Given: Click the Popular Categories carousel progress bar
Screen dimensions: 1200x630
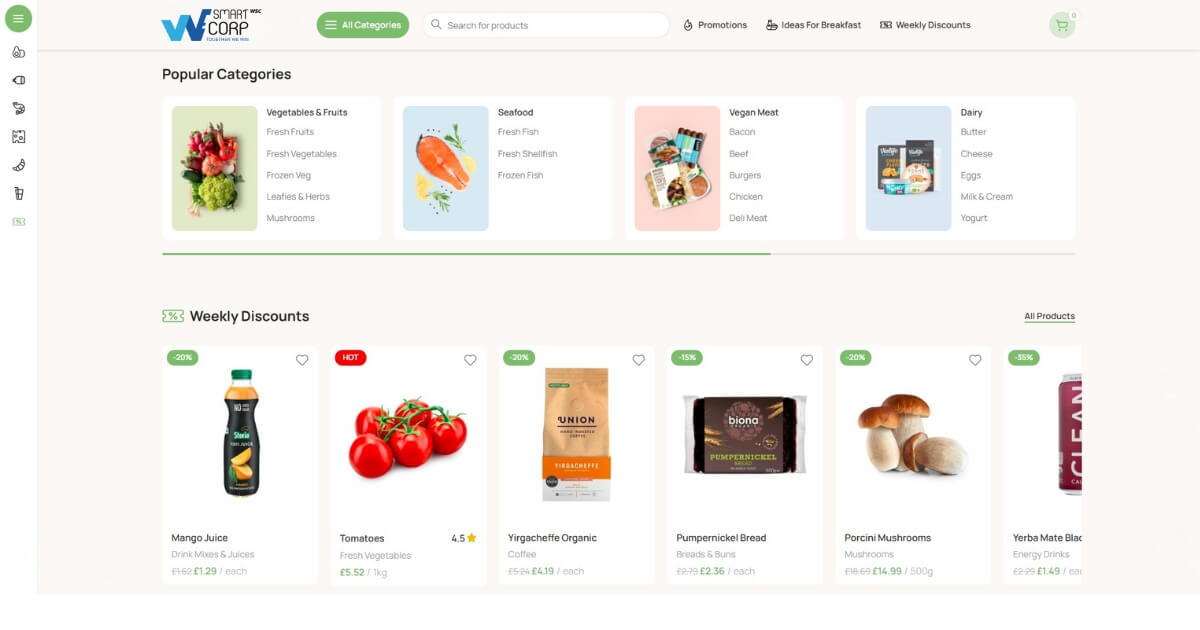Looking at the screenshot, I should click(618, 254).
